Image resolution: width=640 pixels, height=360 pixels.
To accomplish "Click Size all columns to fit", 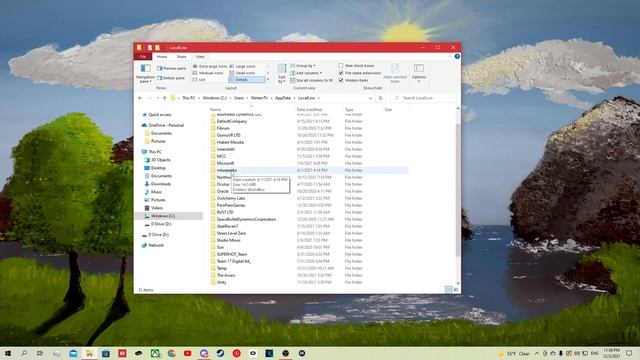I will click(x=311, y=80).
